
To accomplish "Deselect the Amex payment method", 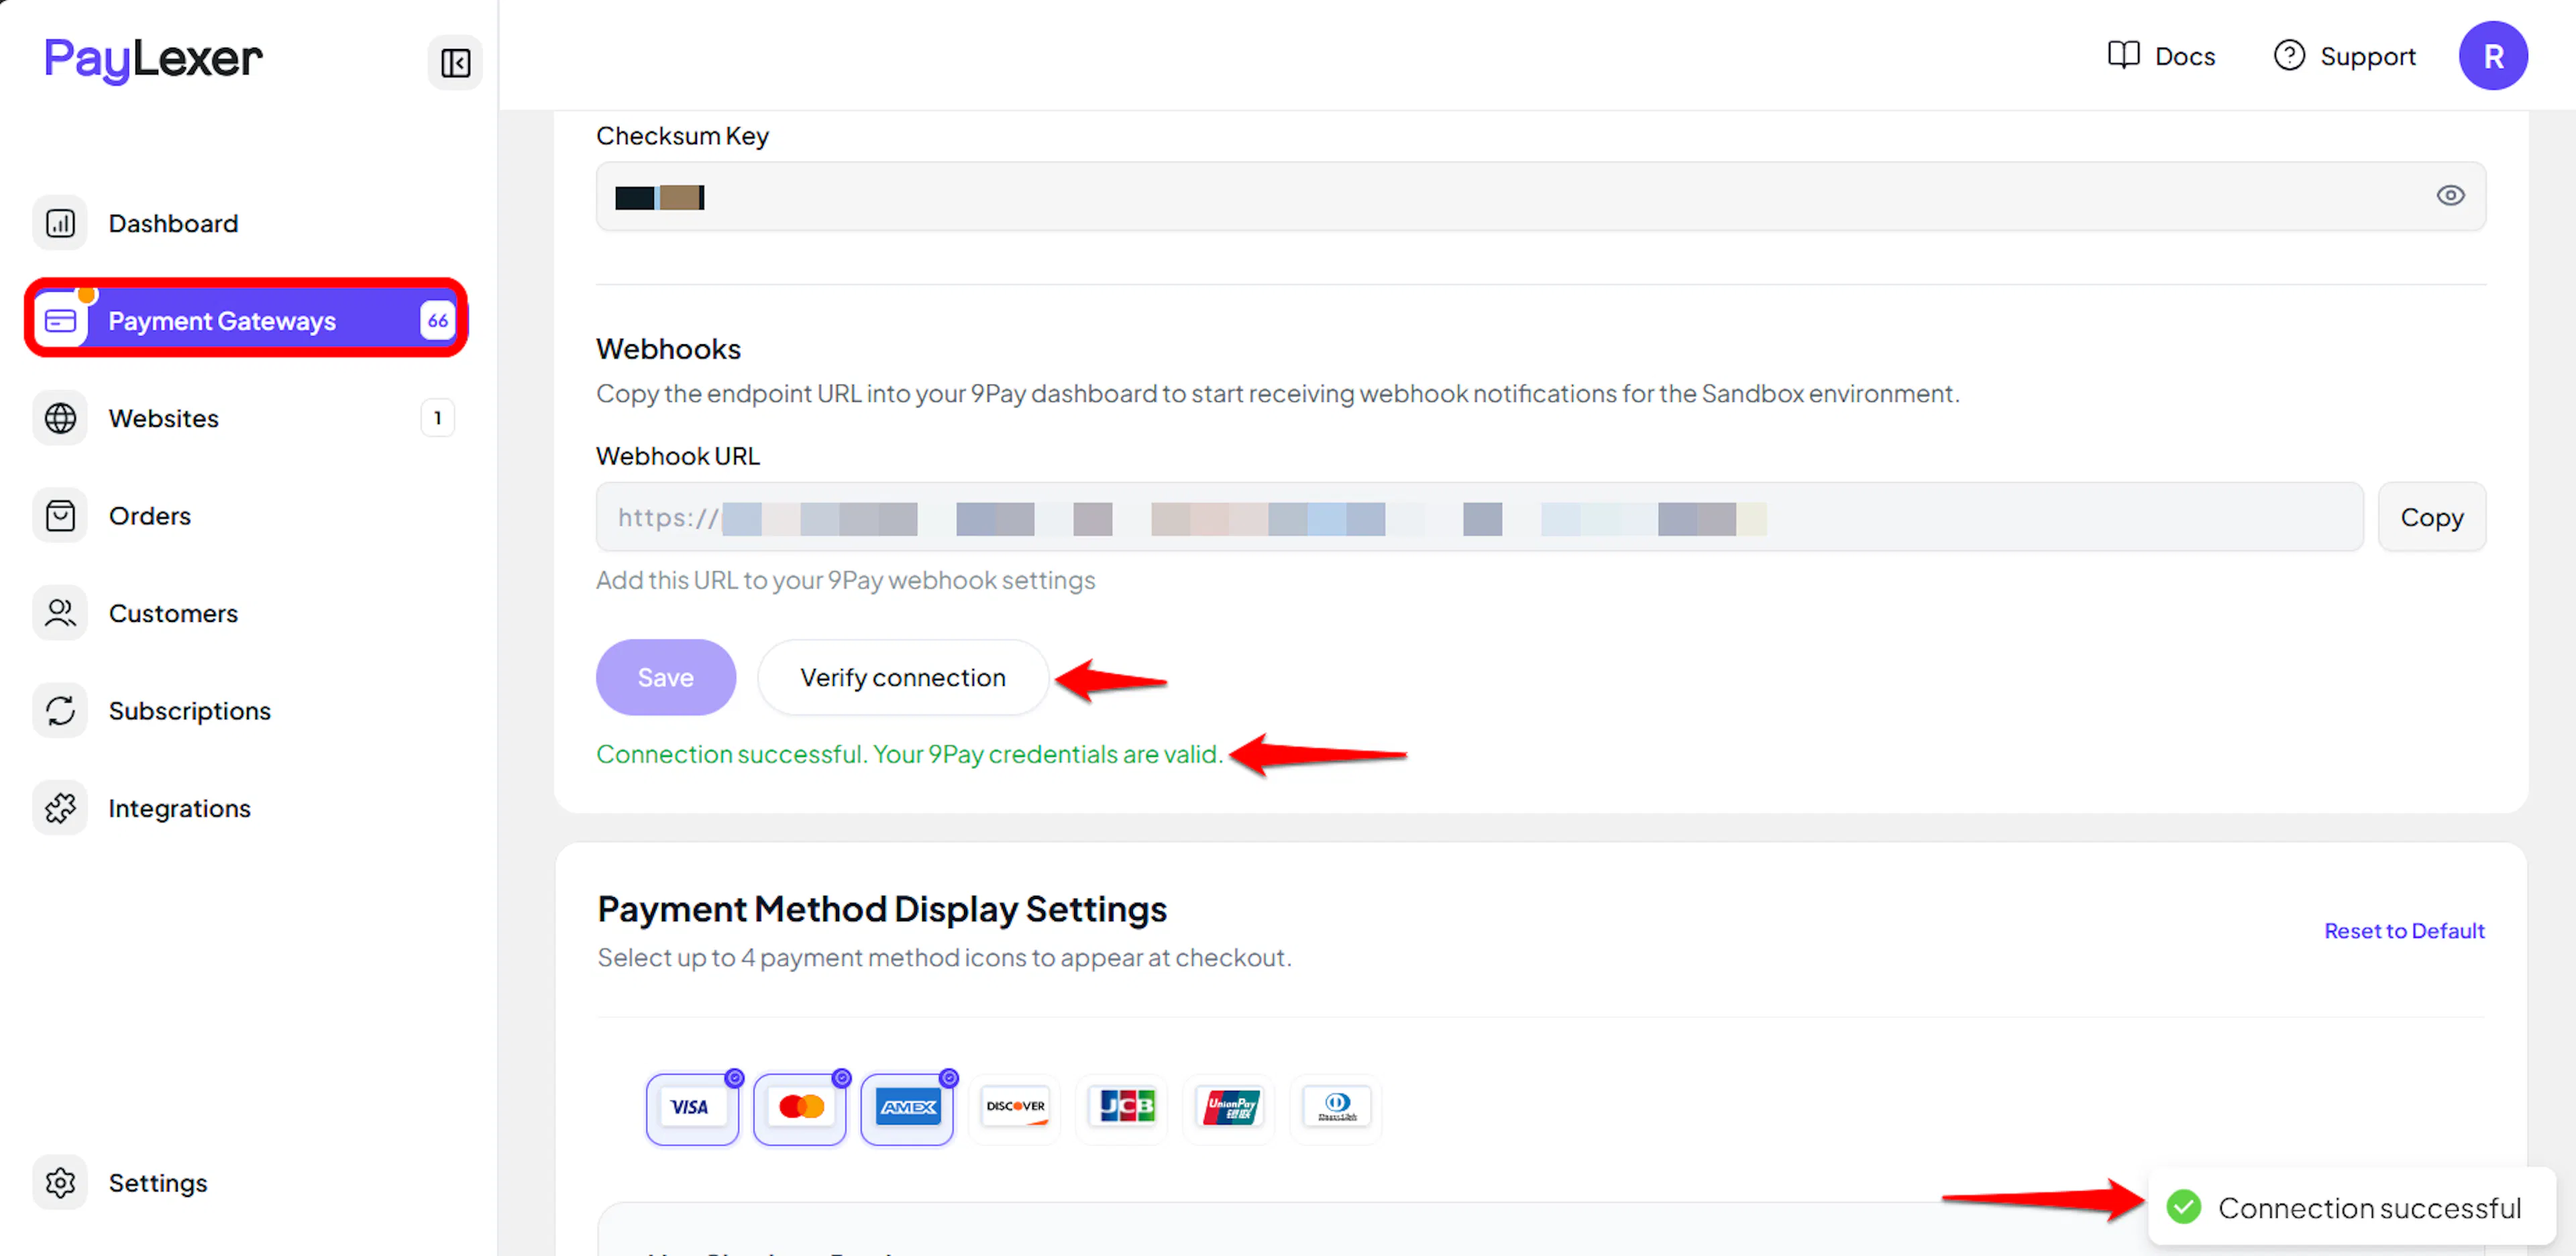I will pos(907,1108).
